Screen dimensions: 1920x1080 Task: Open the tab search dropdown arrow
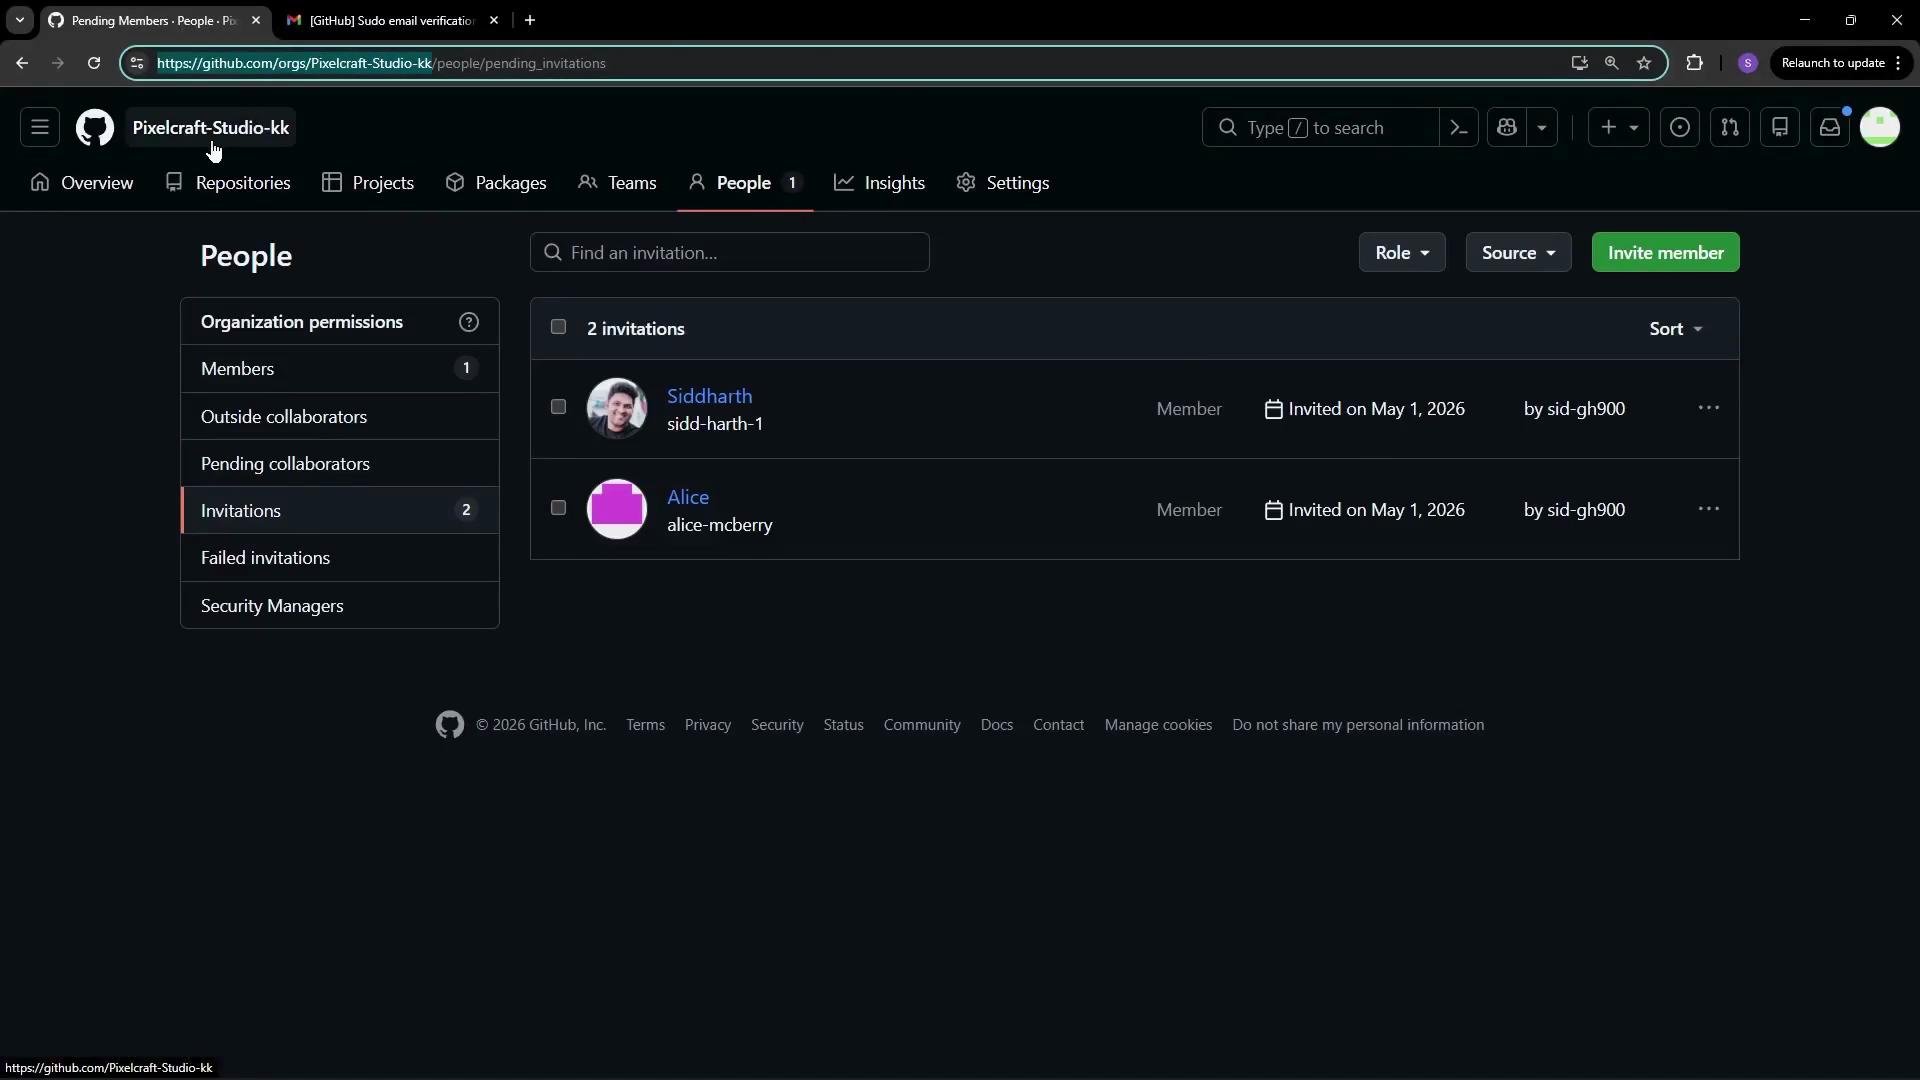tap(19, 20)
